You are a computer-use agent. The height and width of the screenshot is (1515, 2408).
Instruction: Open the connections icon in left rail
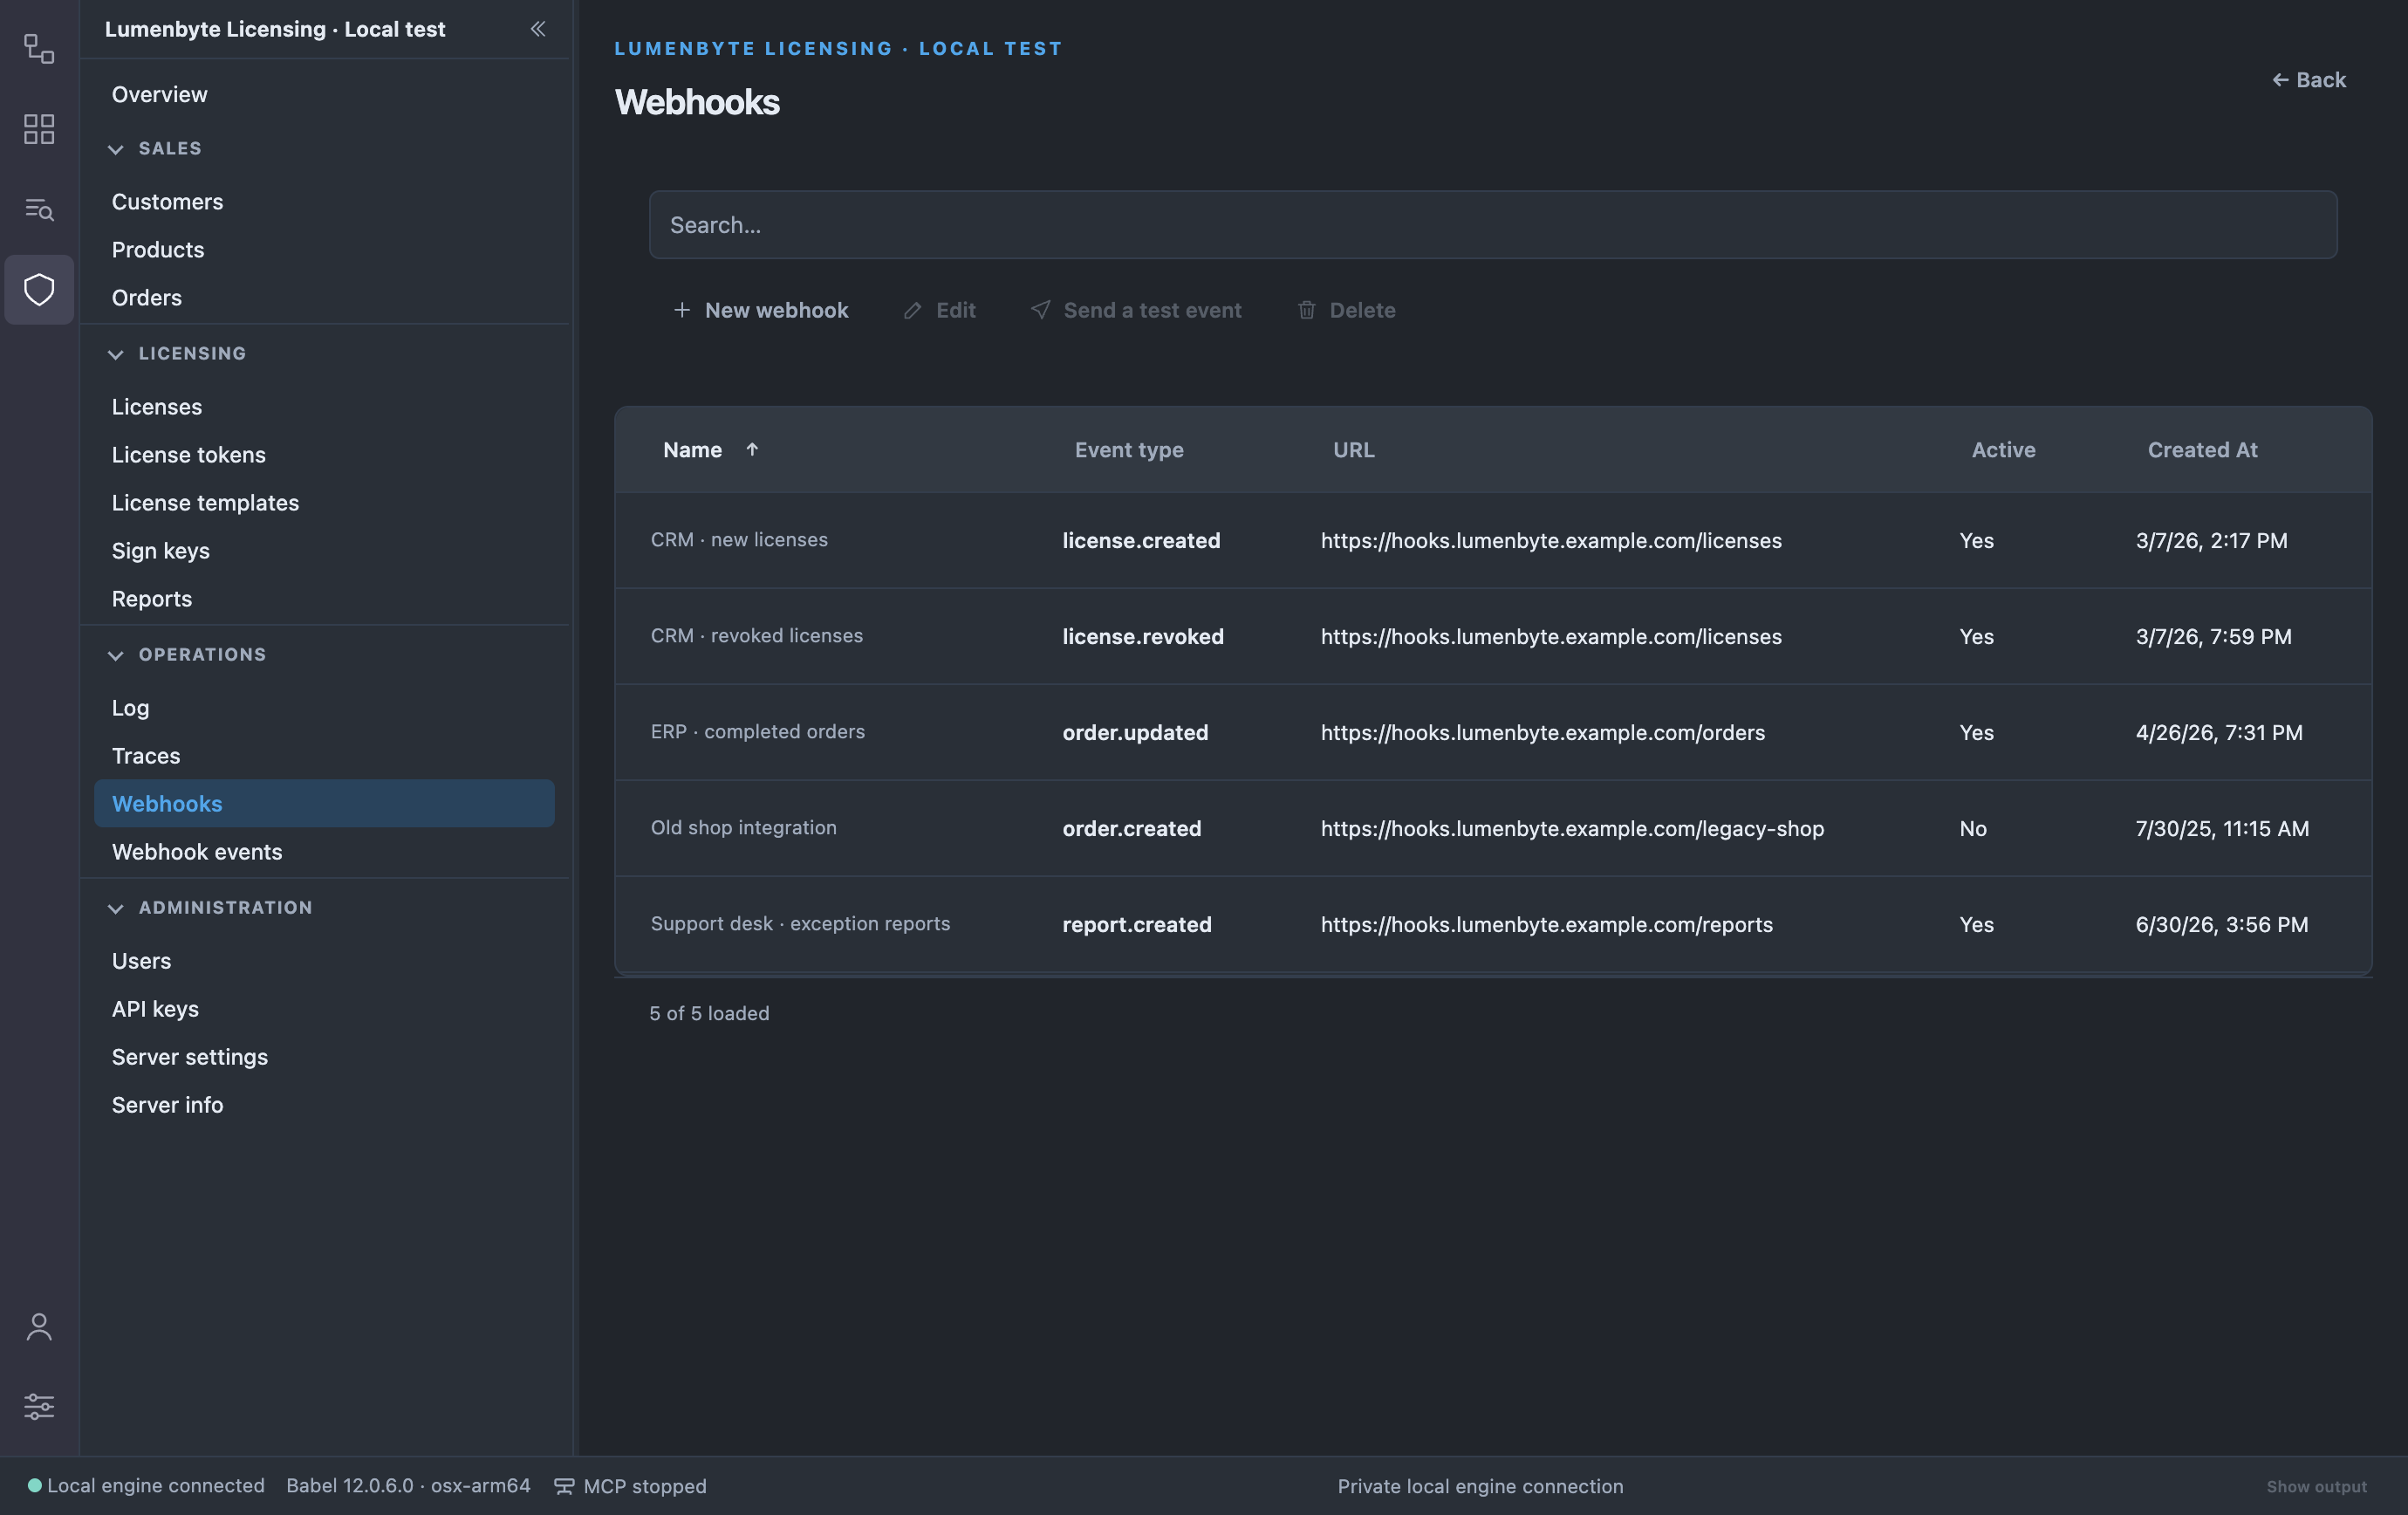39,48
